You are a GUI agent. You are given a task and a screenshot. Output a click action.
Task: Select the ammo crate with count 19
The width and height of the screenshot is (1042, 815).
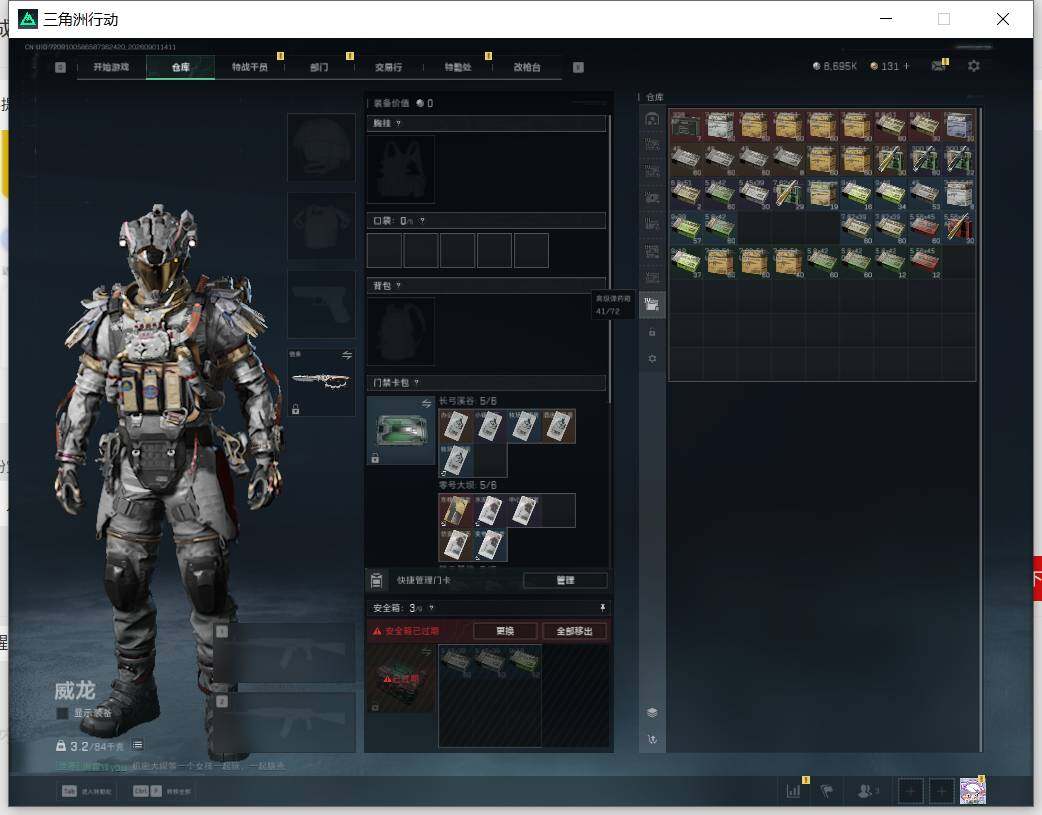click(822, 194)
